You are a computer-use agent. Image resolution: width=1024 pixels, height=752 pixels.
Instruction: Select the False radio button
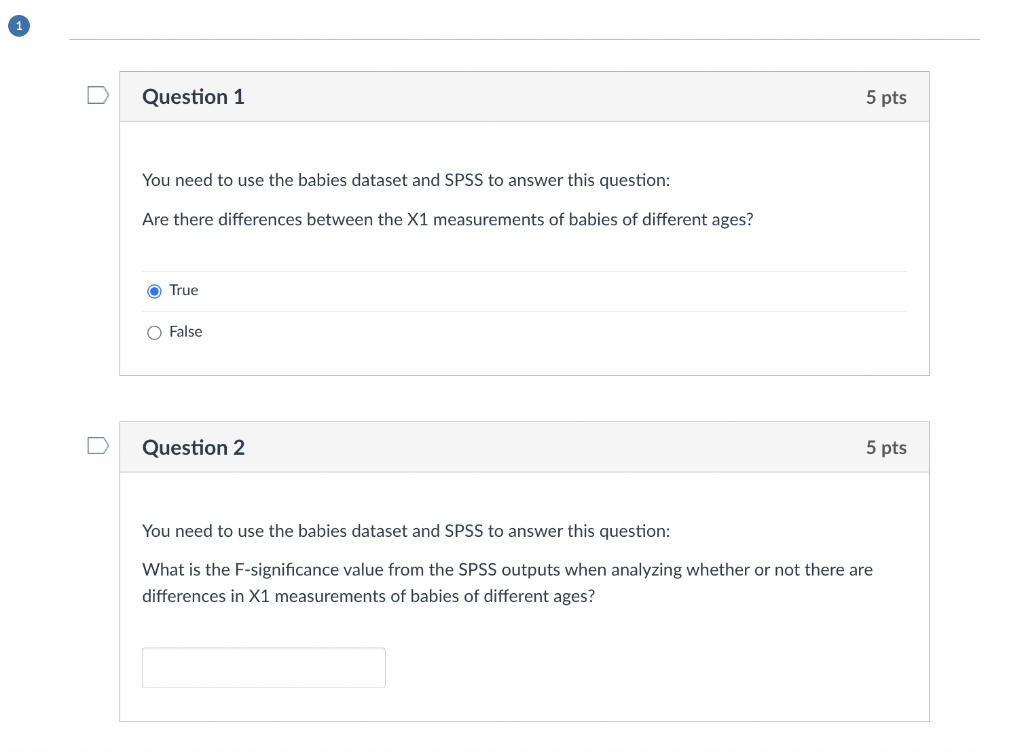(154, 331)
